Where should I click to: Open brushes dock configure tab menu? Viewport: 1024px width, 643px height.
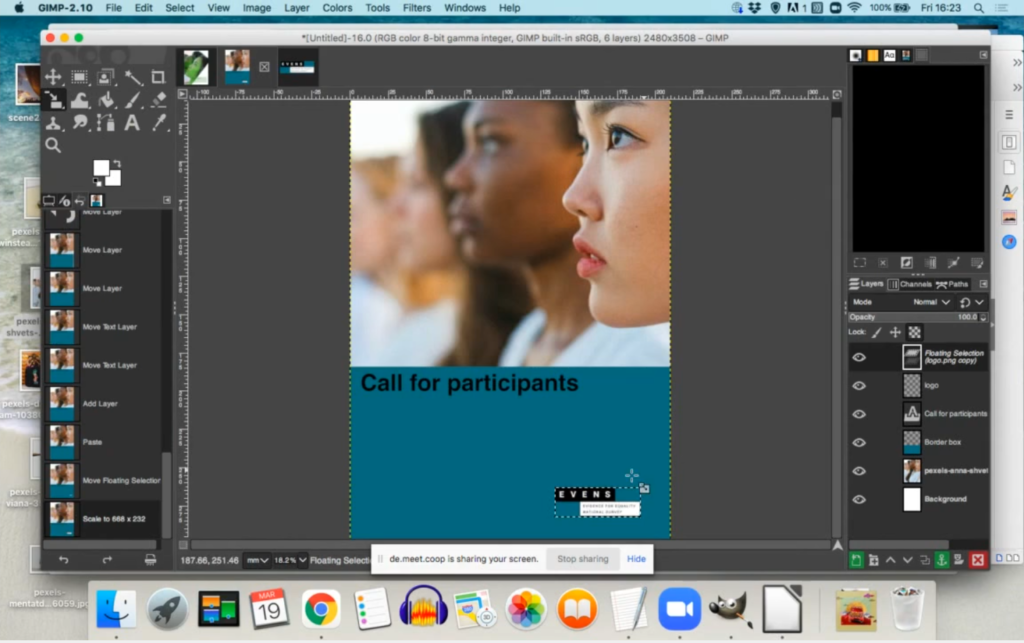point(984,55)
